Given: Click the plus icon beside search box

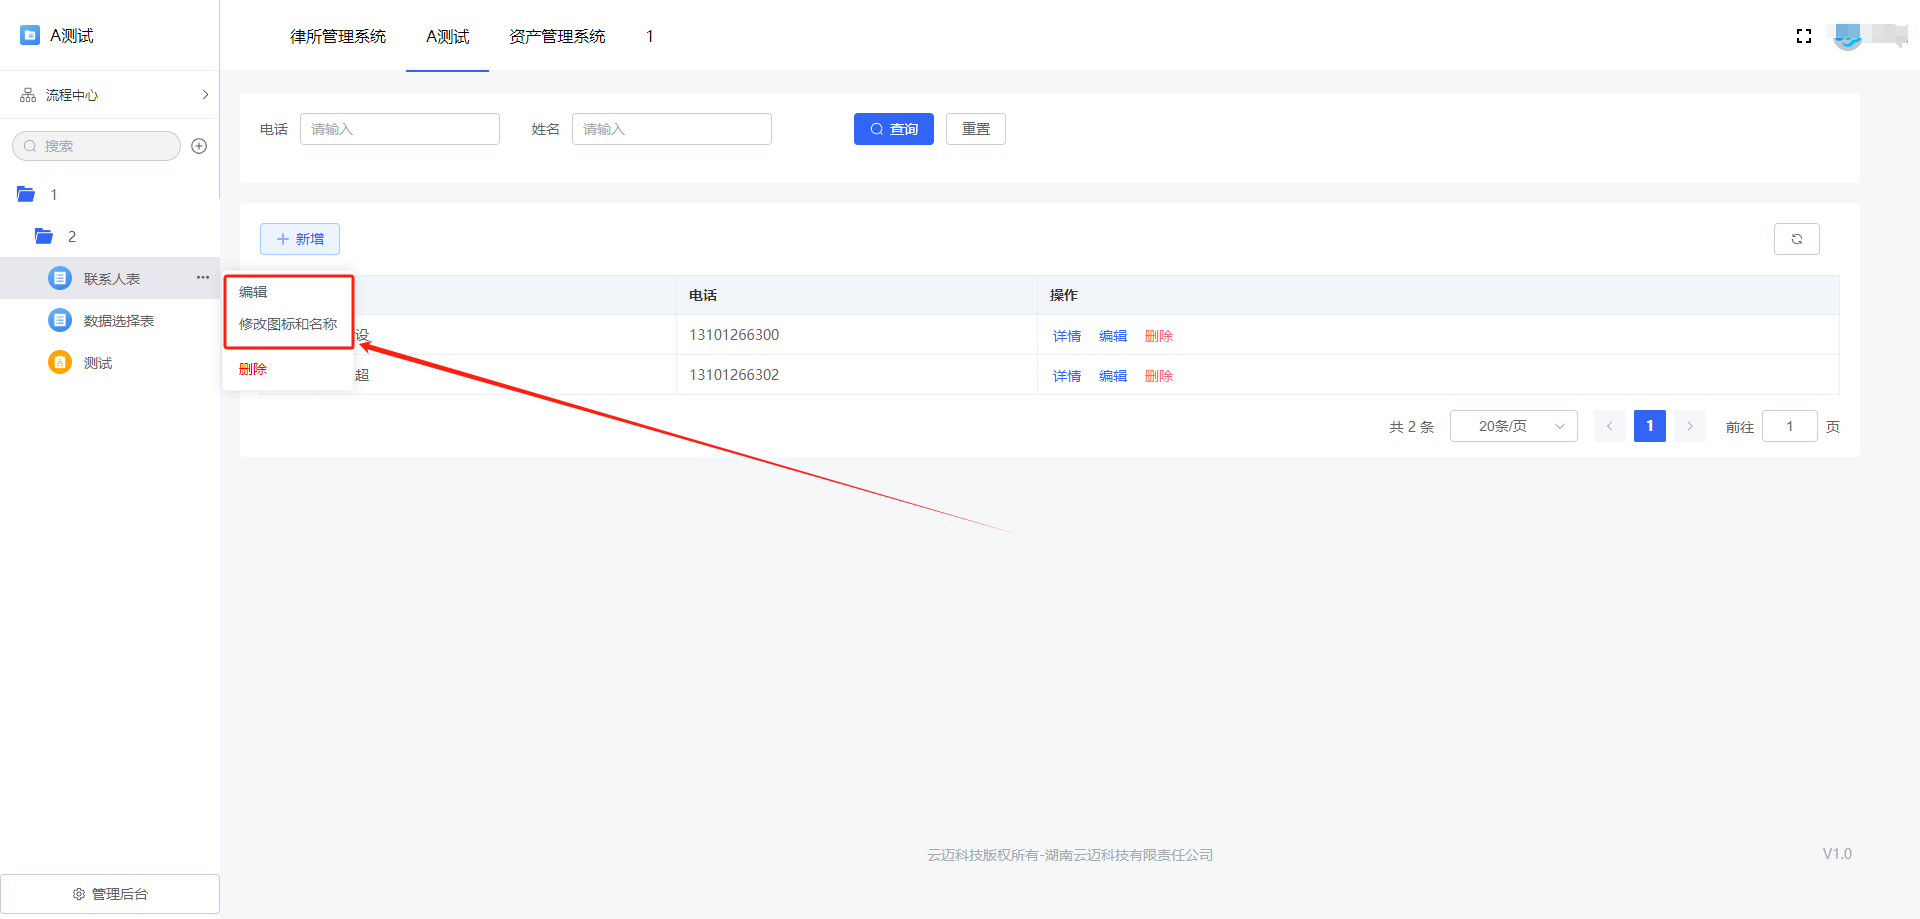Looking at the screenshot, I should pyautogui.click(x=199, y=146).
